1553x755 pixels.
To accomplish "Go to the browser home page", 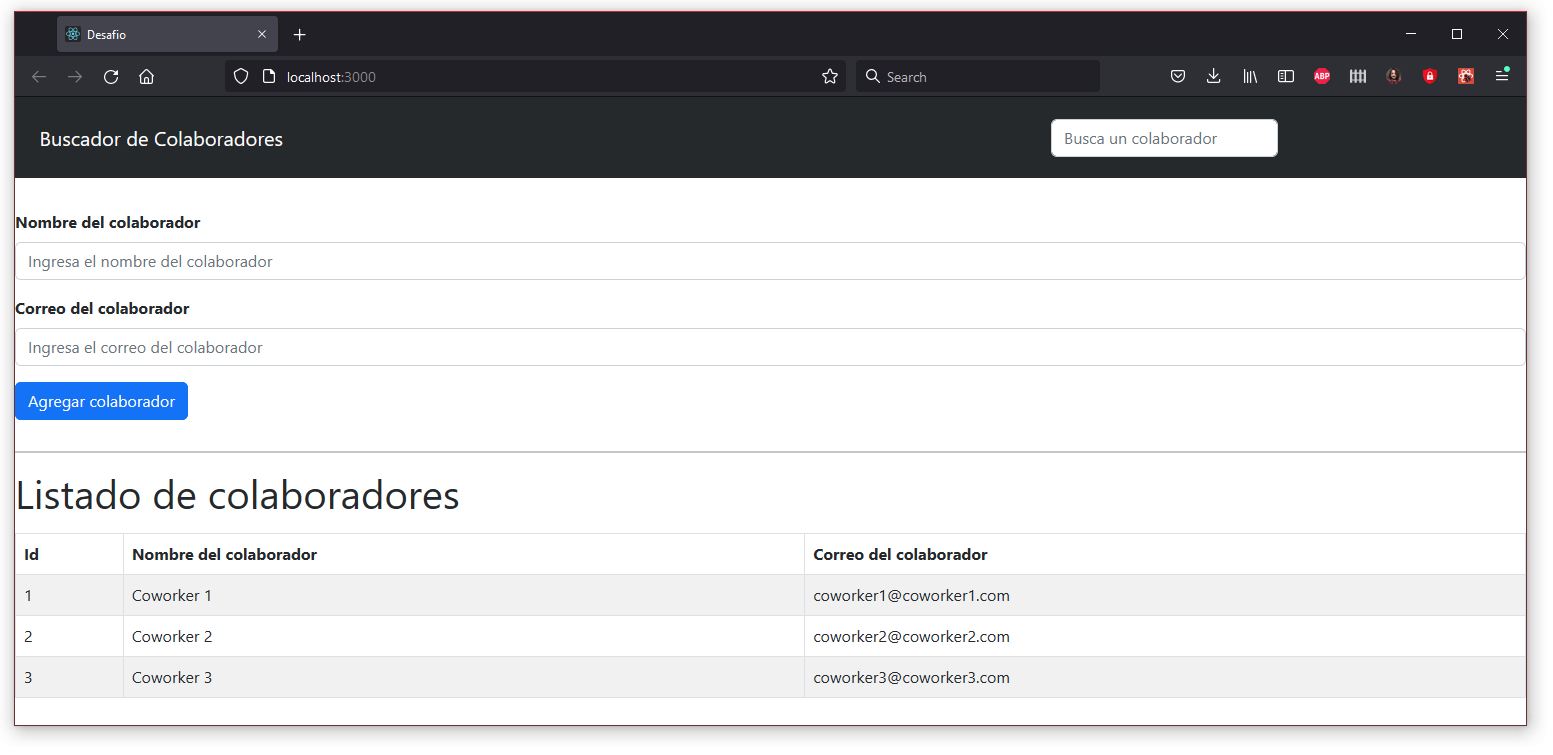I will click(x=146, y=76).
